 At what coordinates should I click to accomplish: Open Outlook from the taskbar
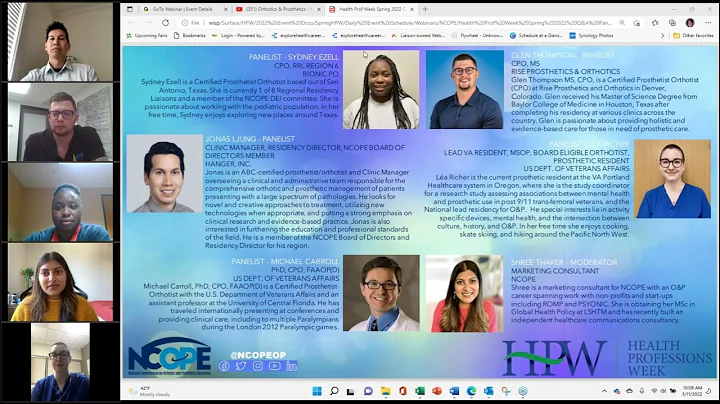click(488, 391)
